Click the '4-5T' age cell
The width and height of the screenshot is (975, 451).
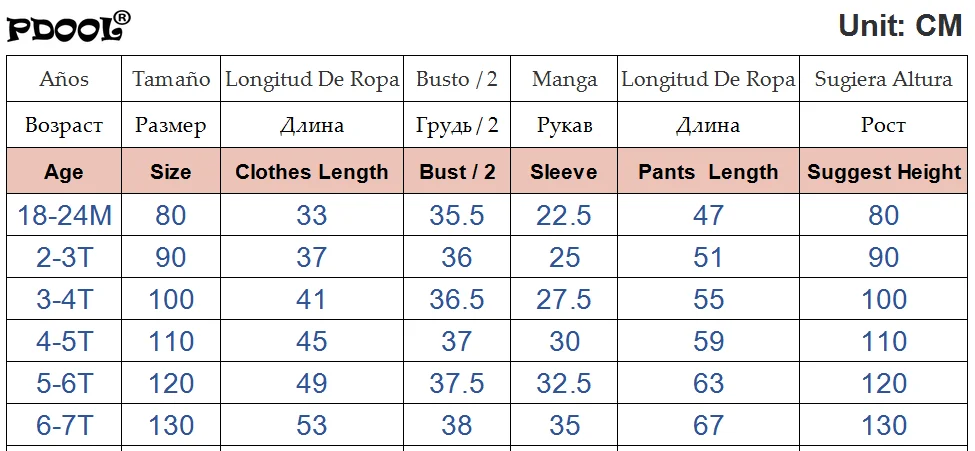point(64,341)
